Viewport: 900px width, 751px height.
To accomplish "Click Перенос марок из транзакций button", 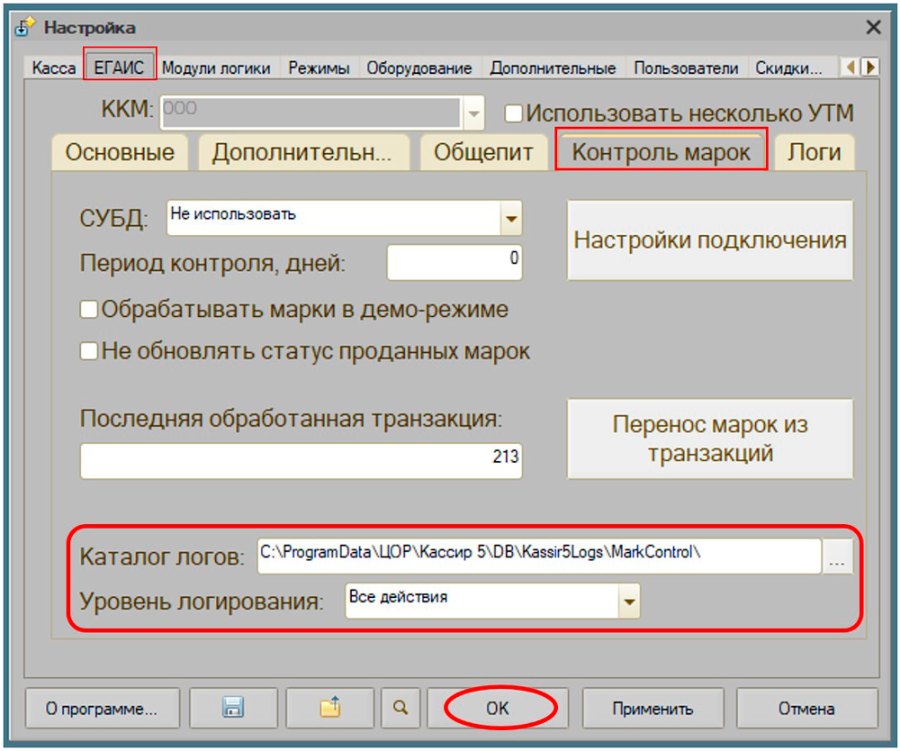I will click(710, 439).
